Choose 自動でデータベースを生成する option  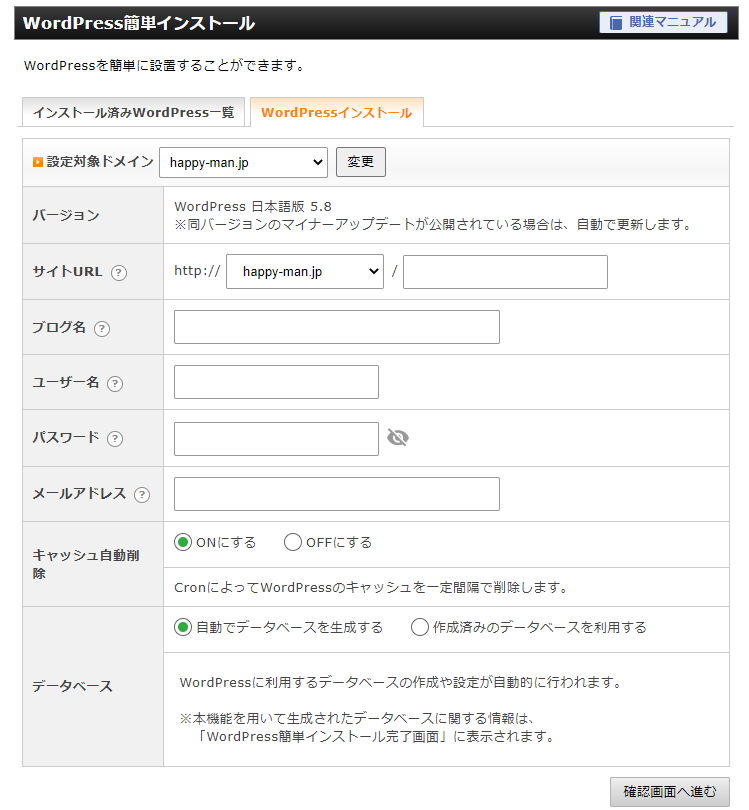click(x=183, y=628)
